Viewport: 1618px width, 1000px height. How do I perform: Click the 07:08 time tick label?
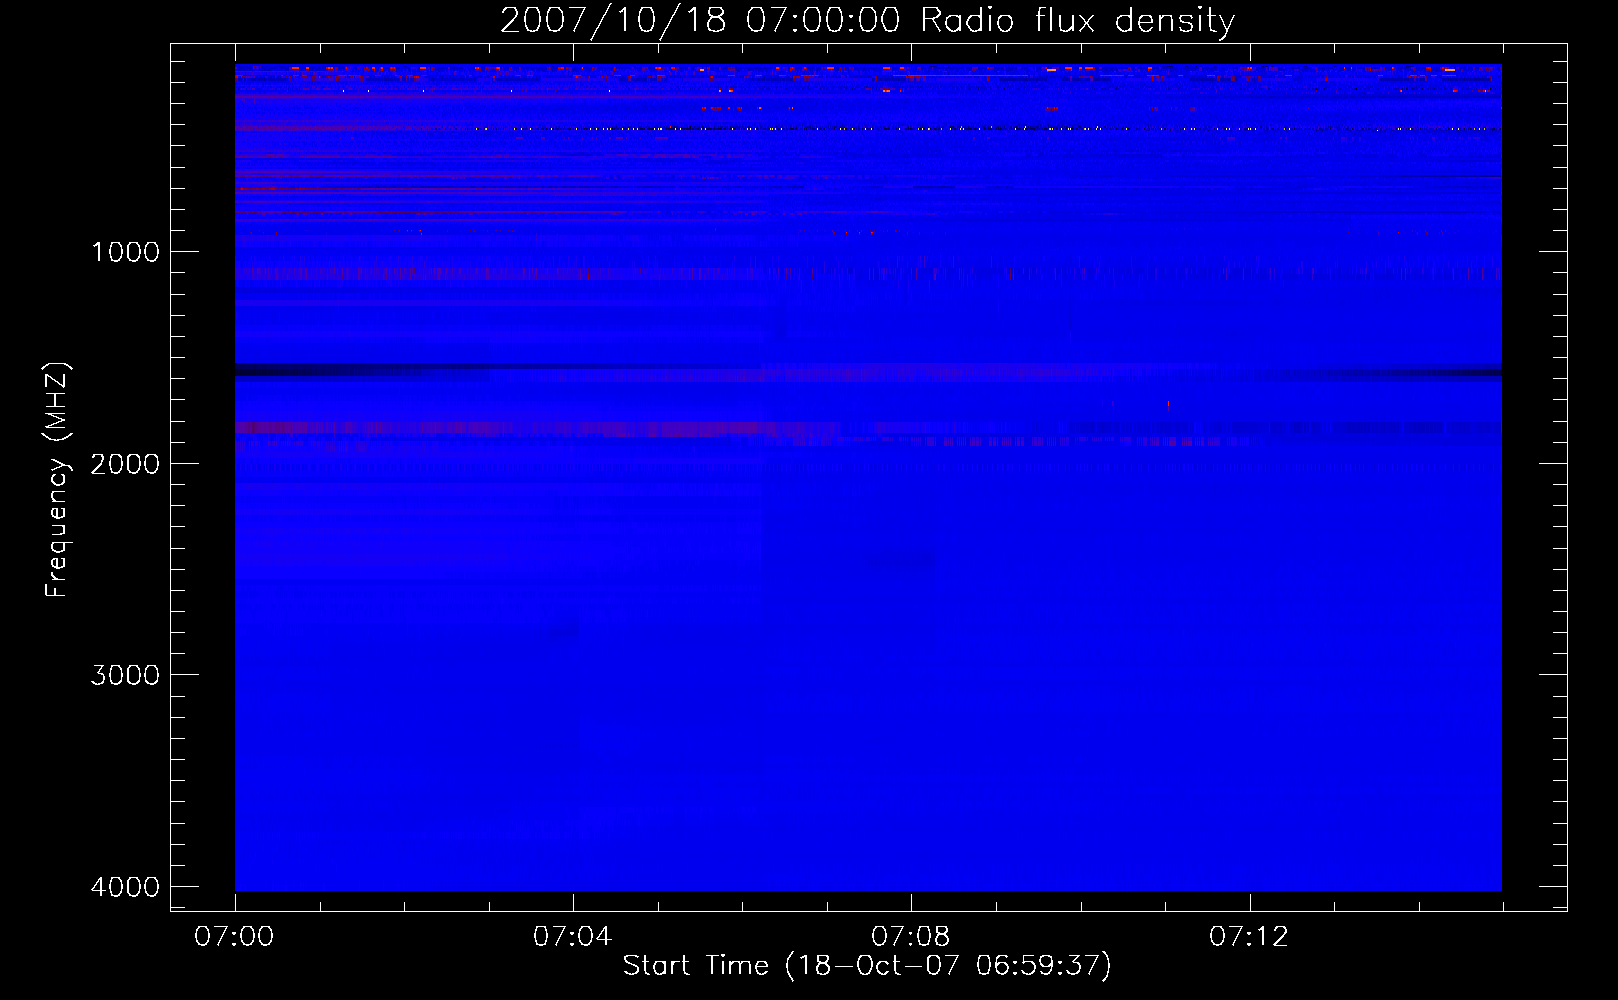pos(911,937)
